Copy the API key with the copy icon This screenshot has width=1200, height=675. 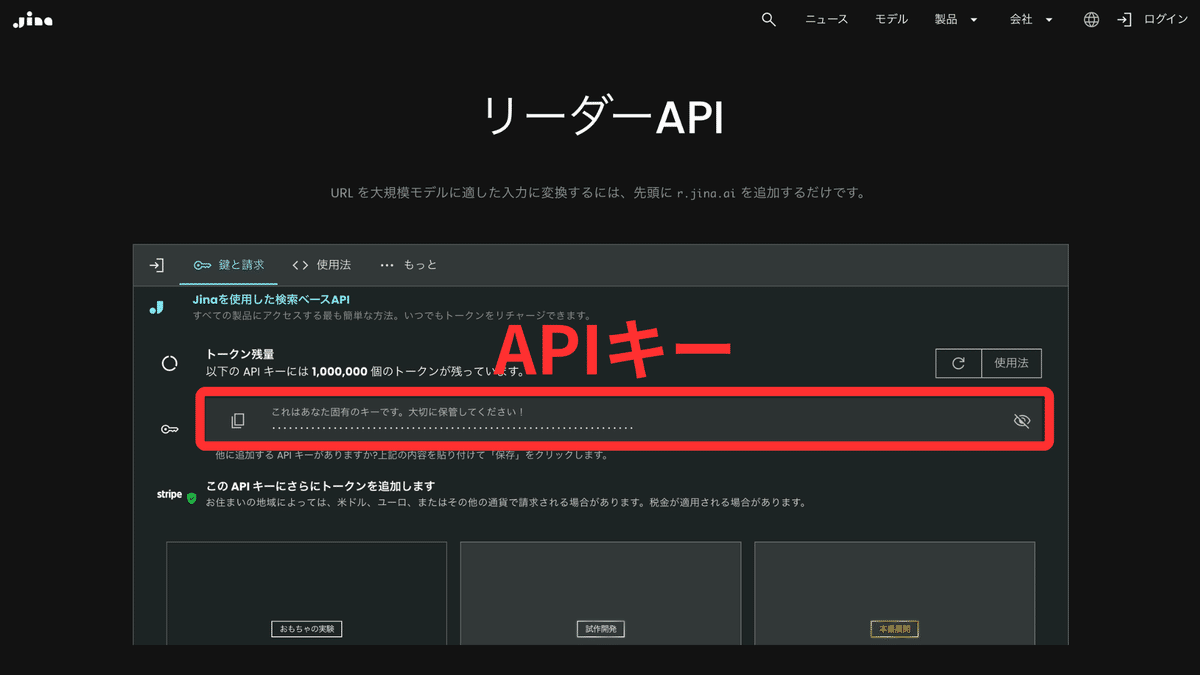point(238,420)
